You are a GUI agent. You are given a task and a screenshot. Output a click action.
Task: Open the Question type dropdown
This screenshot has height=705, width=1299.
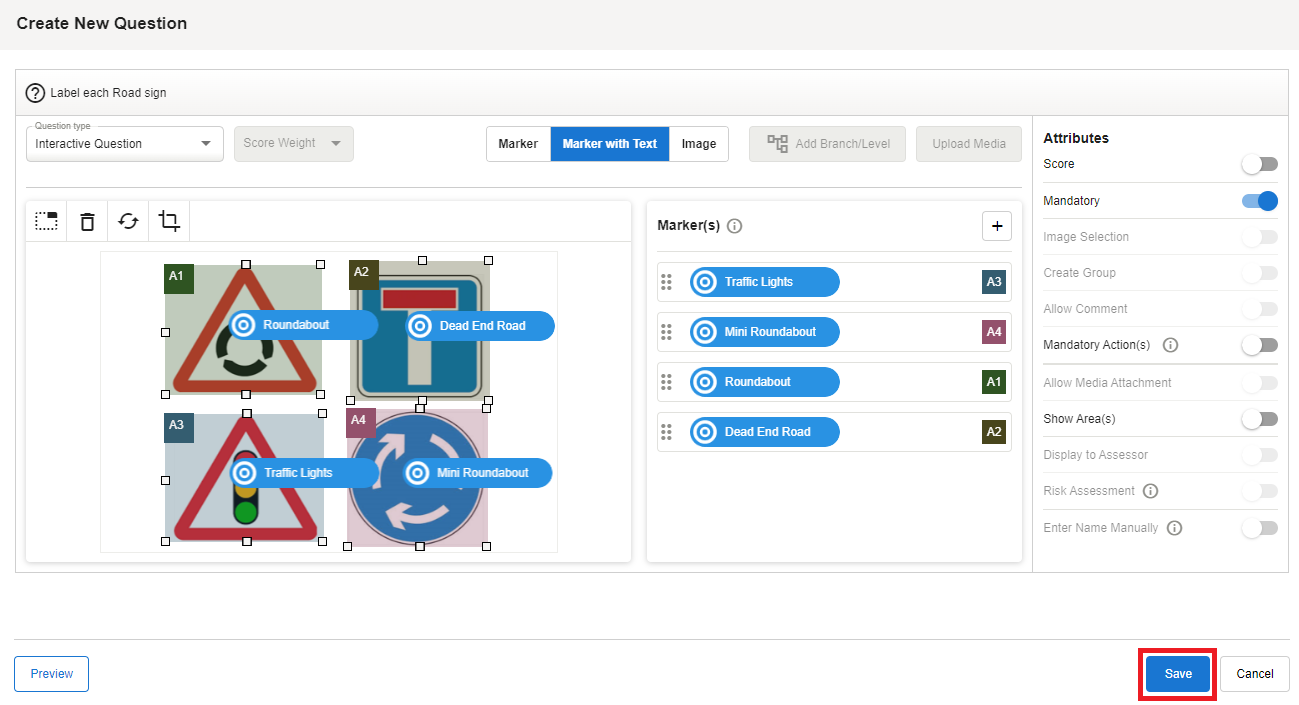point(125,144)
